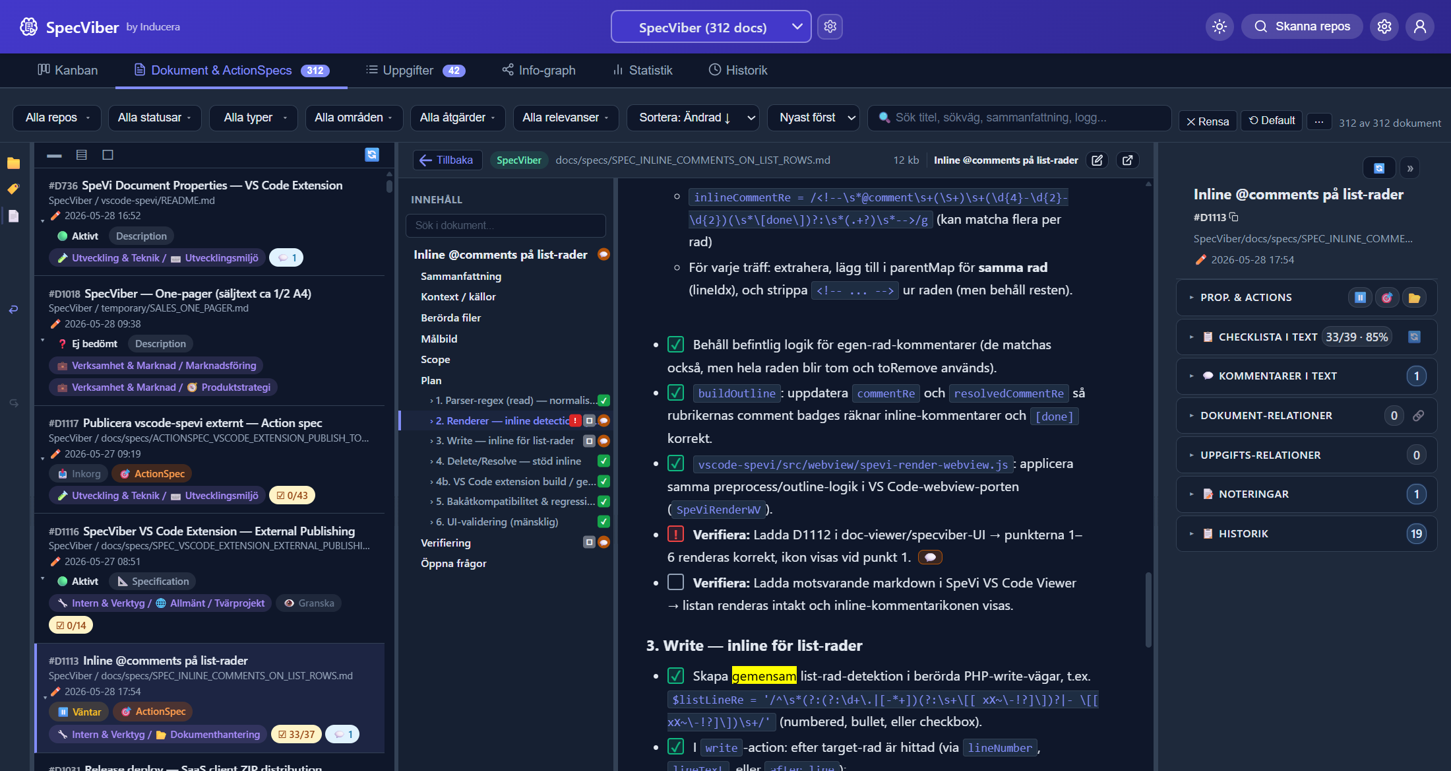The height and width of the screenshot is (771, 1451).
Task: Click the folder icon in left sidebar
Action: [13, 163]
